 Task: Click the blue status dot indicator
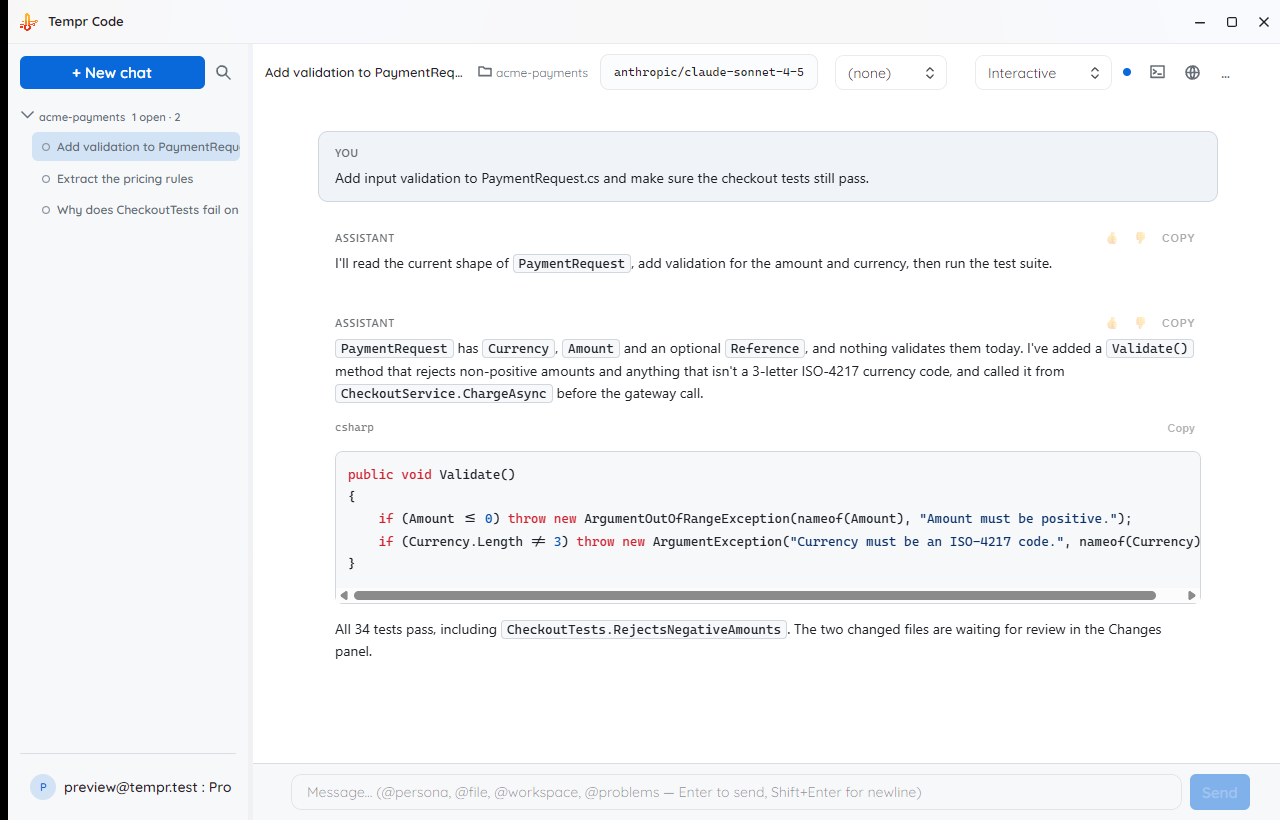point(1127,72)
